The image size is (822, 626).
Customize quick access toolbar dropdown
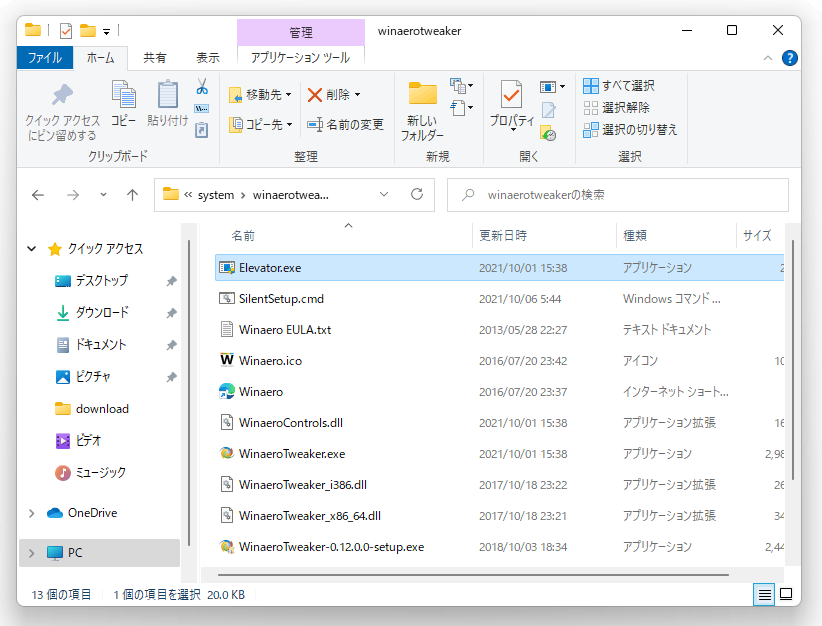106,32
